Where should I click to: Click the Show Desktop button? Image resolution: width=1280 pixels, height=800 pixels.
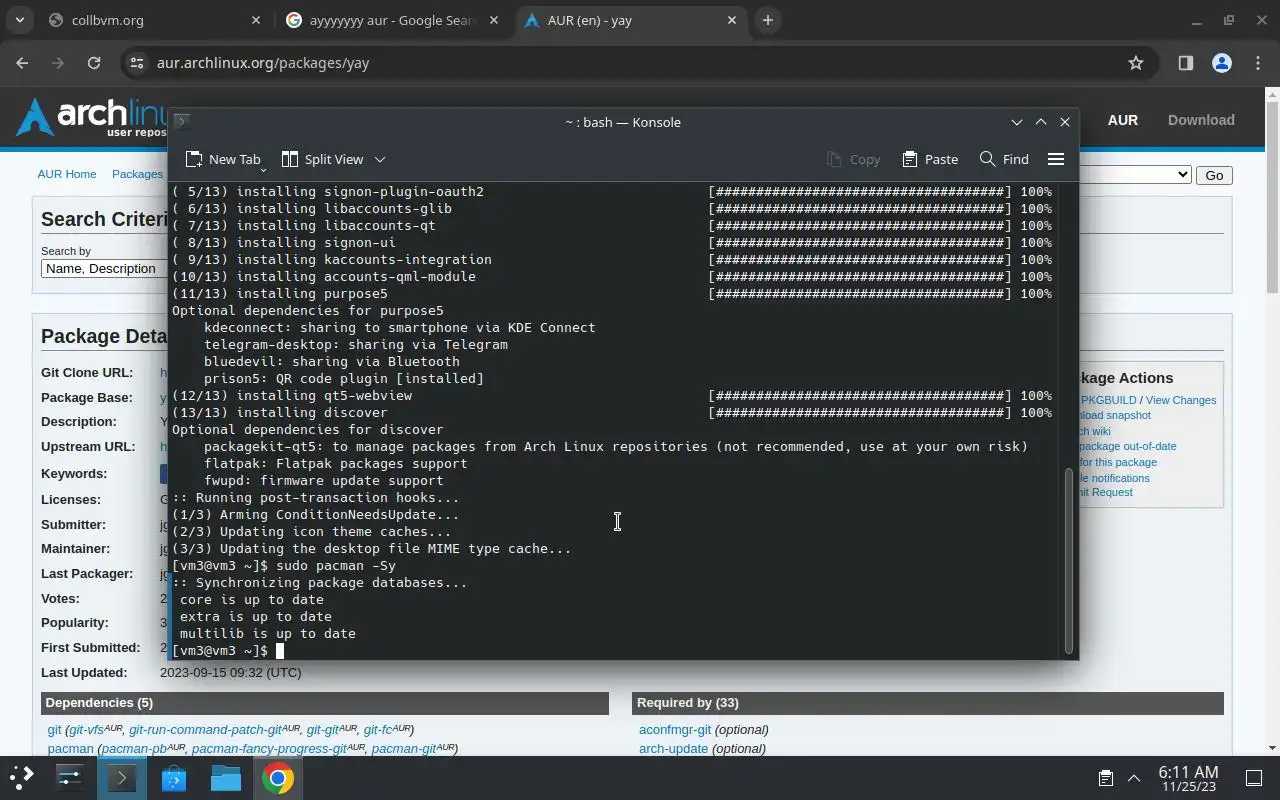[x=1253, y=777]
